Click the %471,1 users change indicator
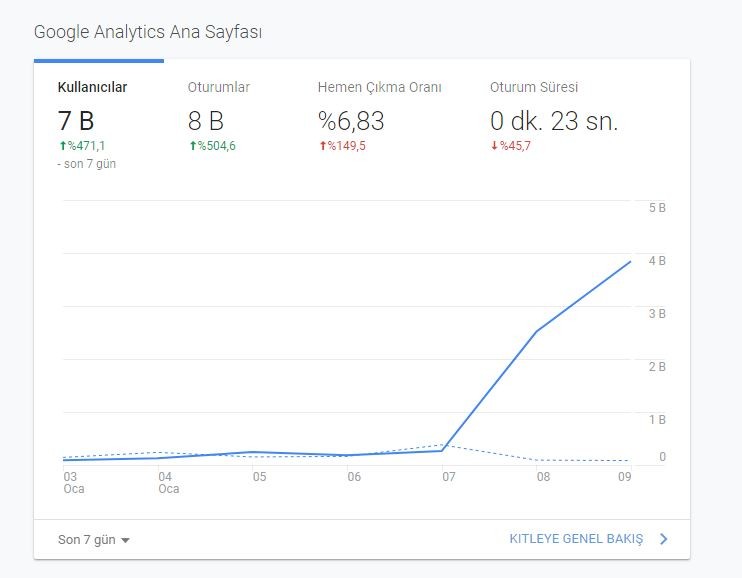Image resolution: width=742 pixels, height=578 pixels. (82, 146)
